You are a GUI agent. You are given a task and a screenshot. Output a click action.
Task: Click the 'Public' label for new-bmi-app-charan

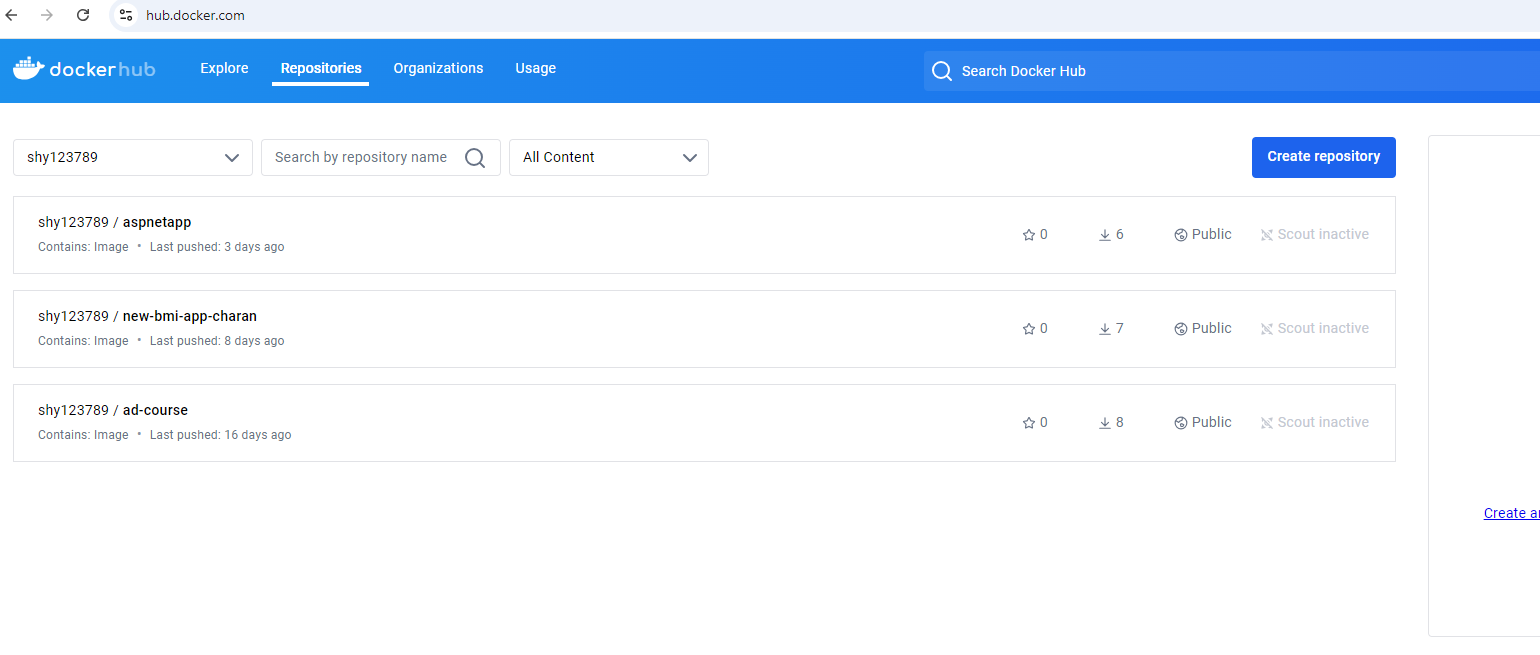[1212, 328]
